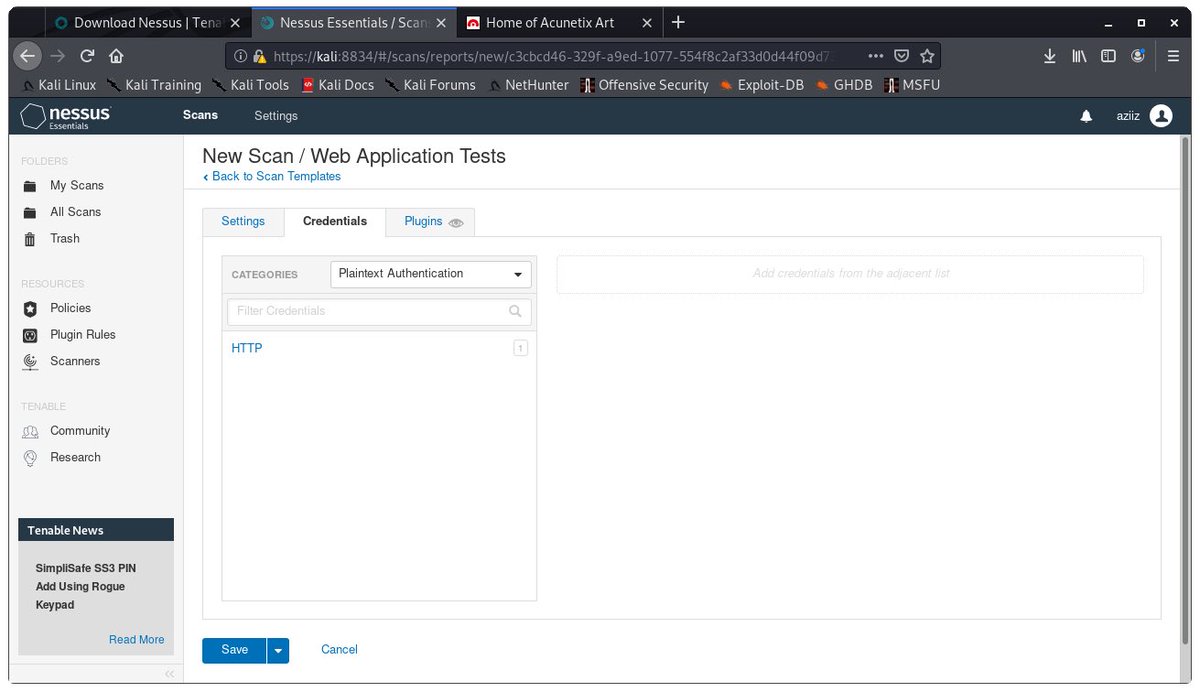Open the page actions three-dots menu
The height and width of the screenshot is (692, 1200).
click(875, 56)
